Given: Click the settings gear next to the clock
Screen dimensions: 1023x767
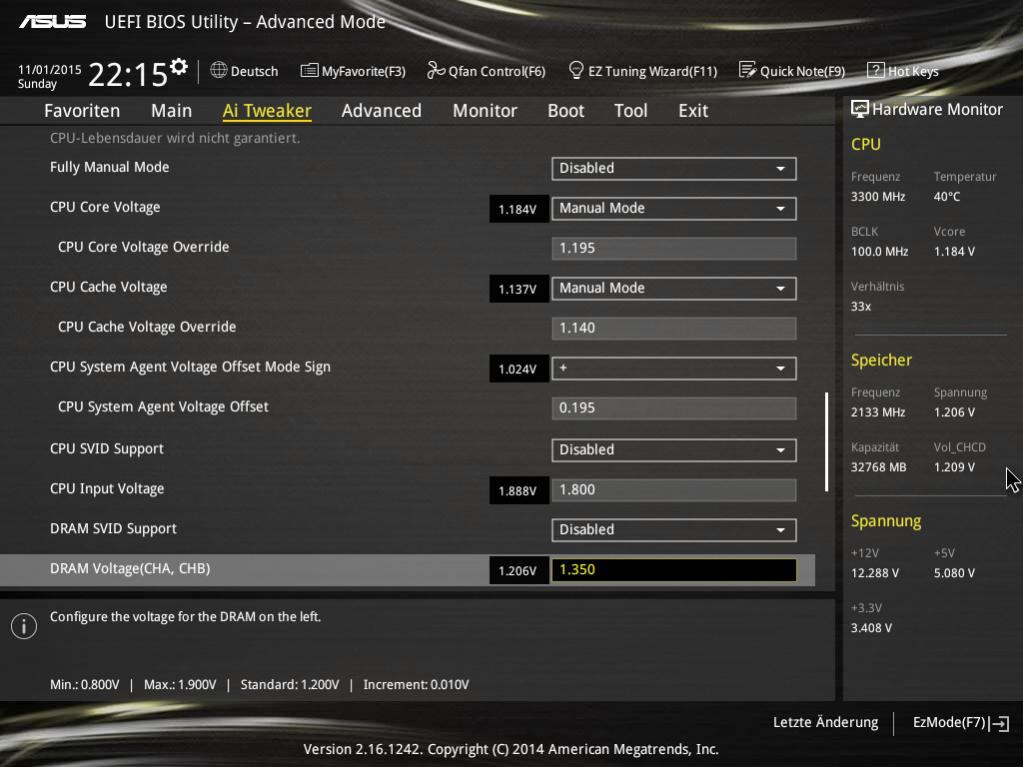Looking at the screenshot, I should 178,67.
